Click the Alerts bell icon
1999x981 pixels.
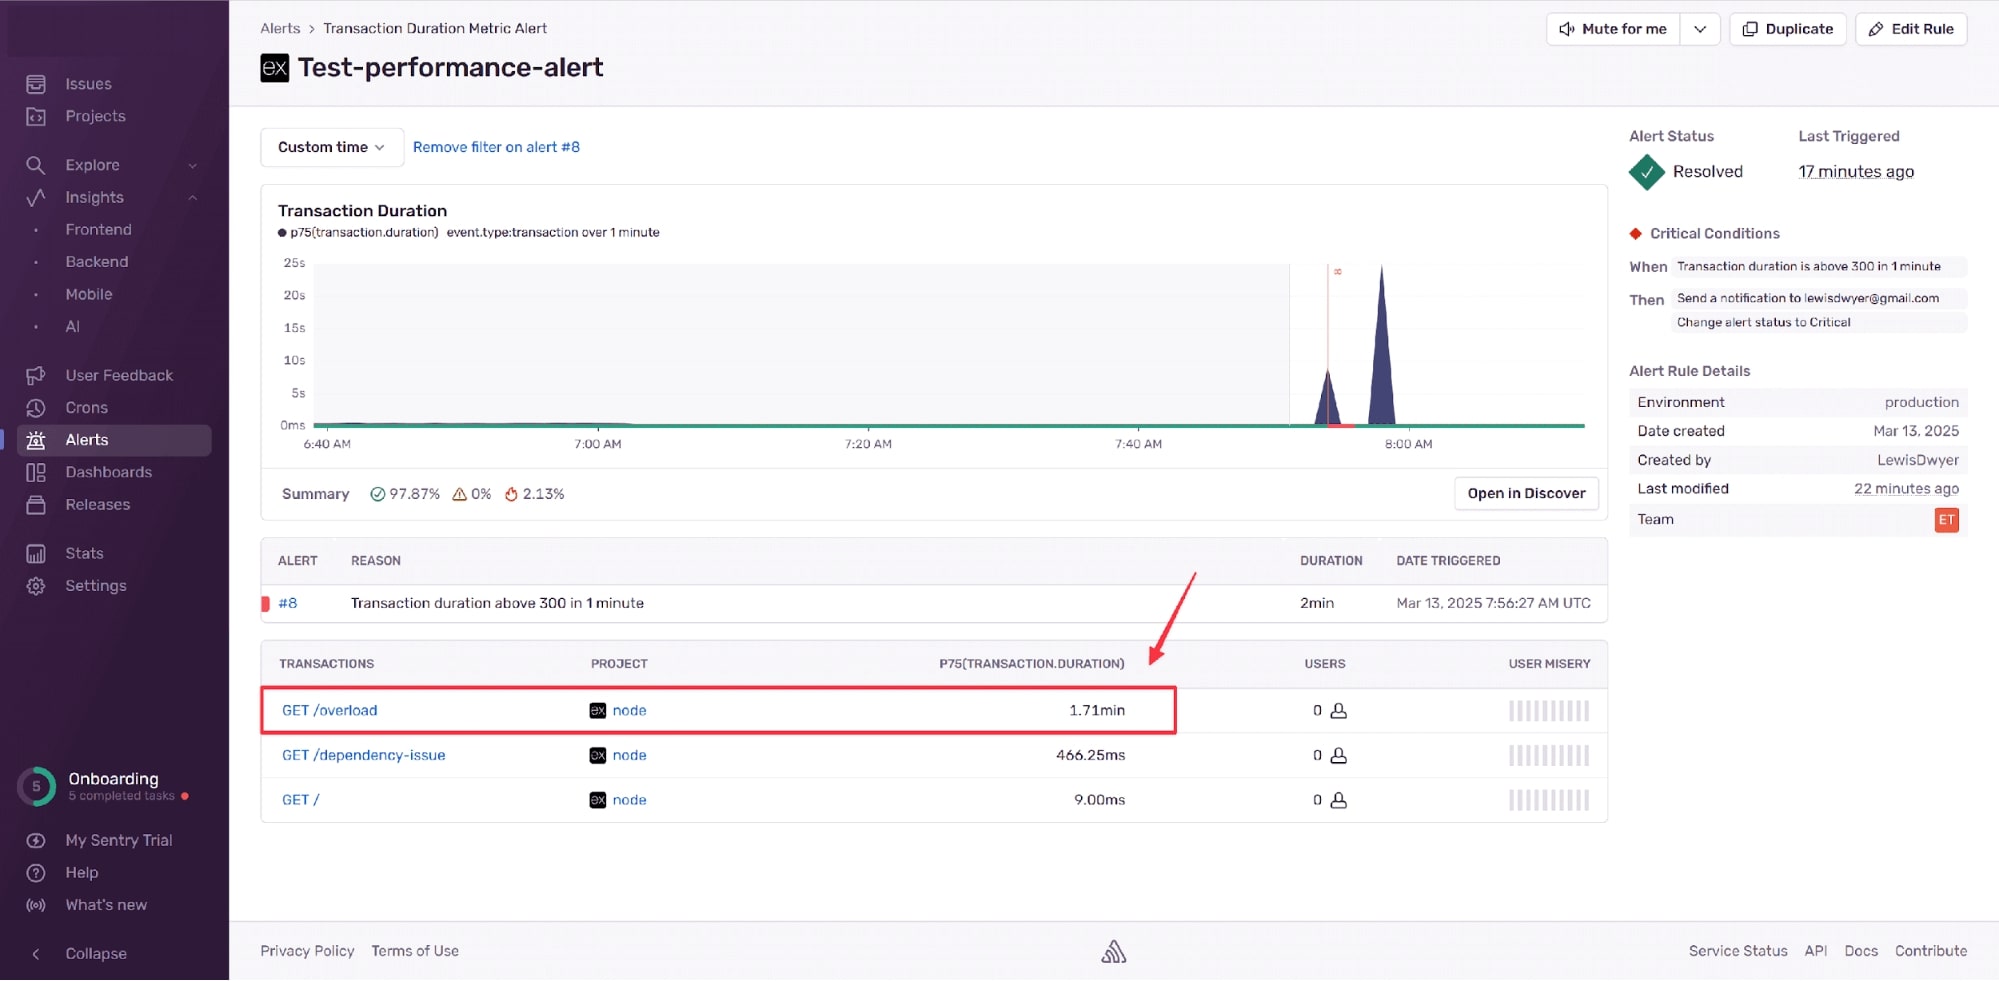pos(36,439)
